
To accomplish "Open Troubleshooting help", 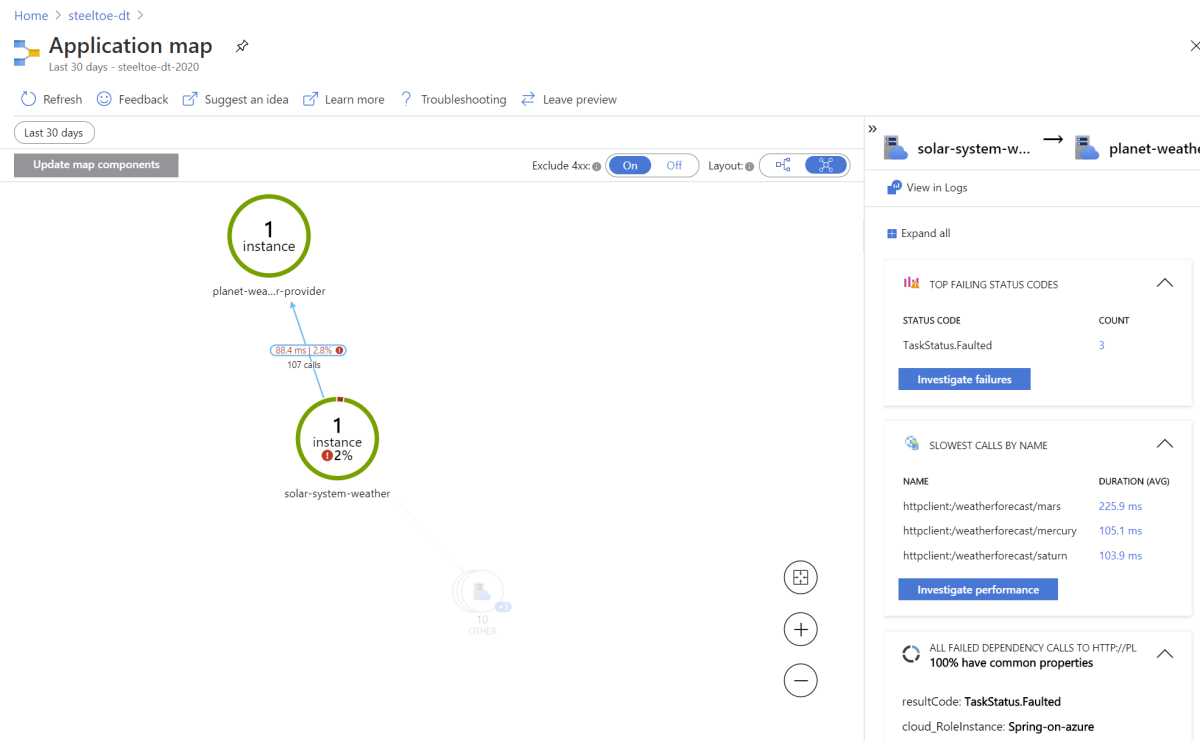I will click(453, 99).
